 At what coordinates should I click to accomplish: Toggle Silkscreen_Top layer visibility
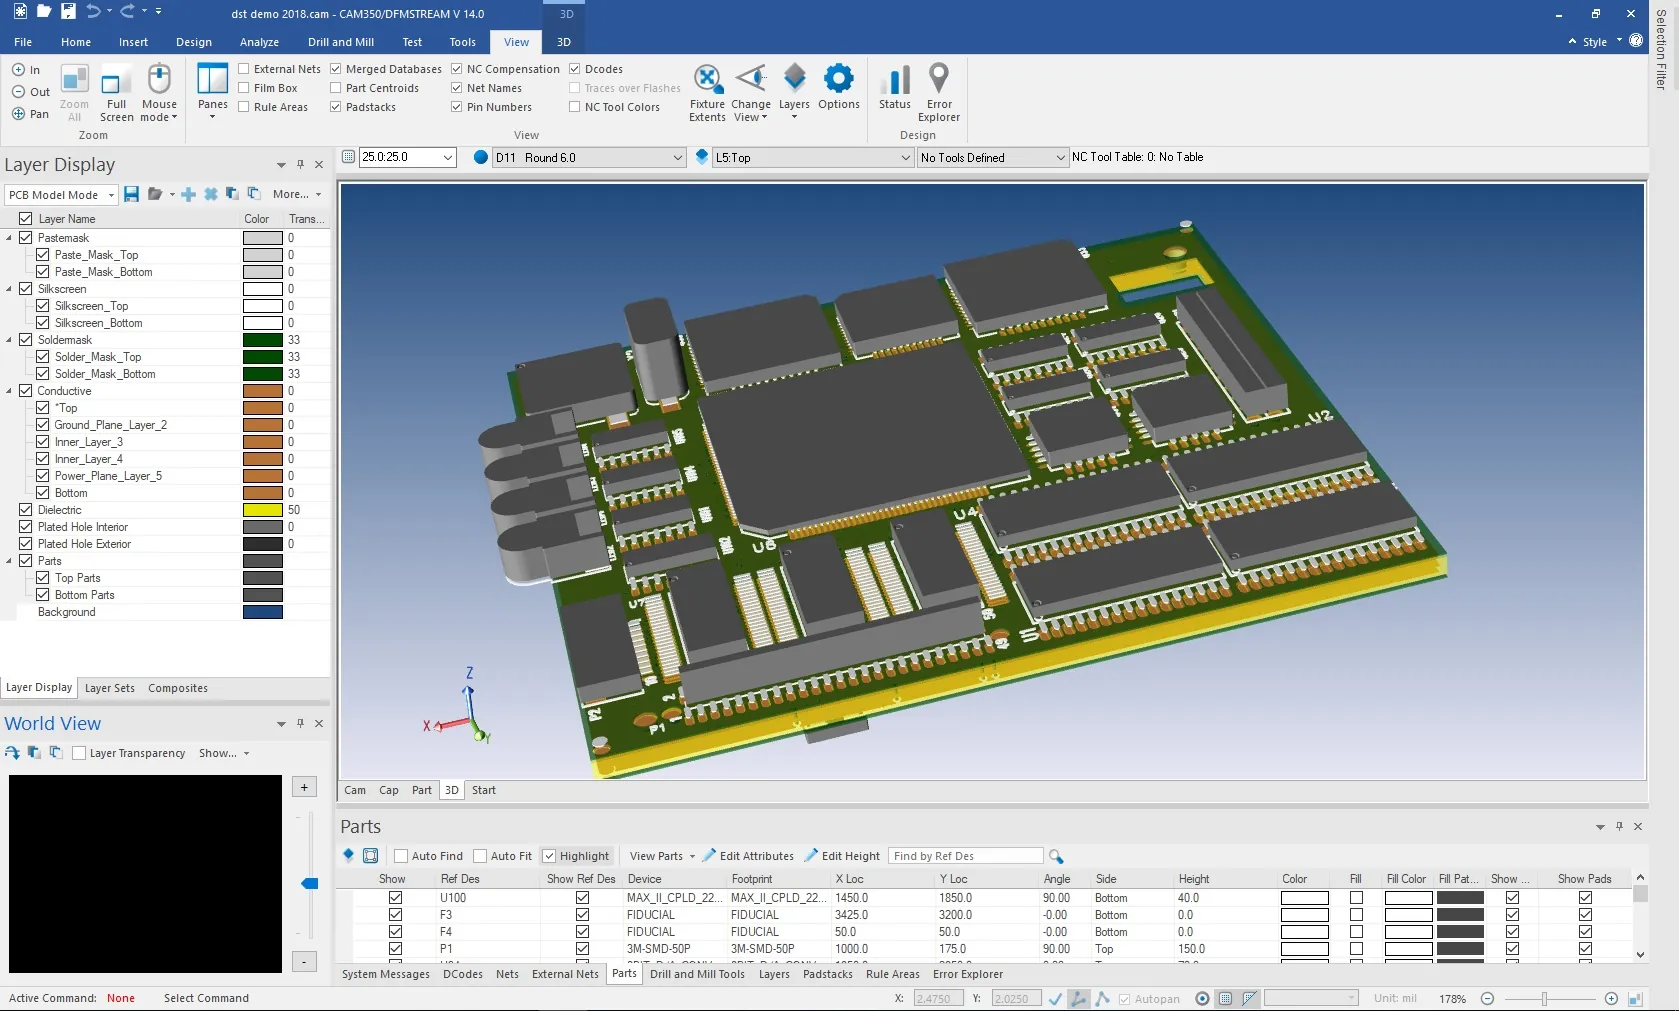pos(43,306)
